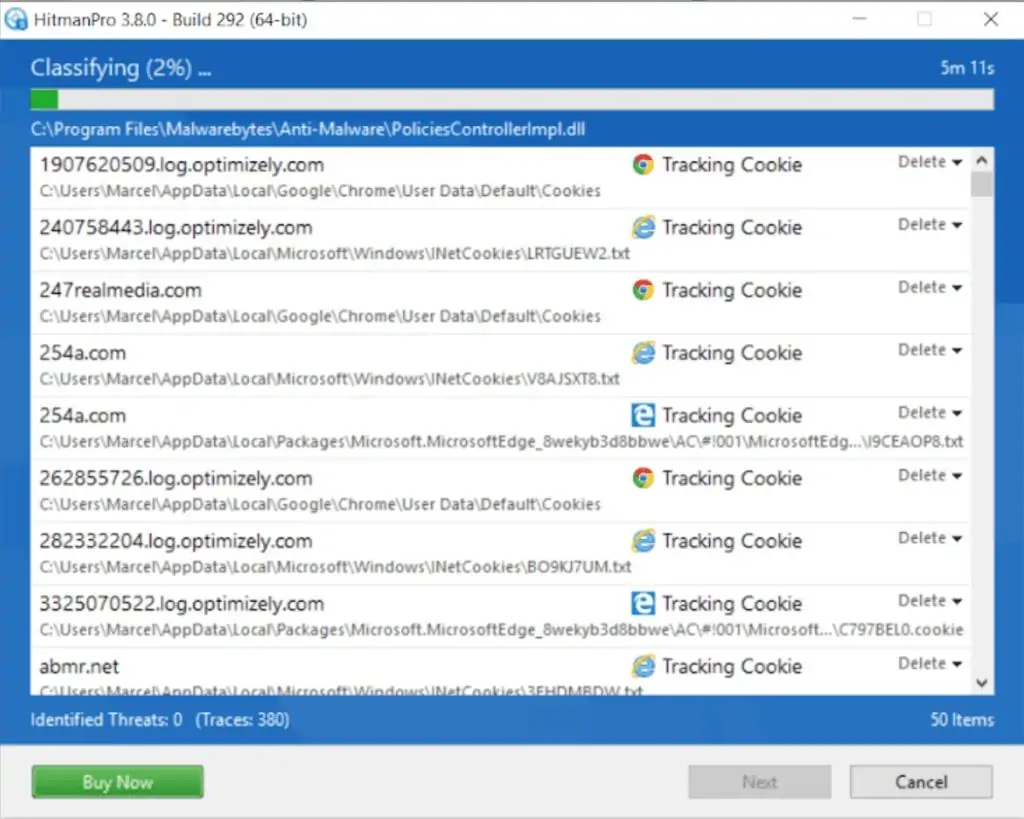Click the 5m 11s elapsed time
Screen dimensions: 1024x819
(x=967, y=68)
